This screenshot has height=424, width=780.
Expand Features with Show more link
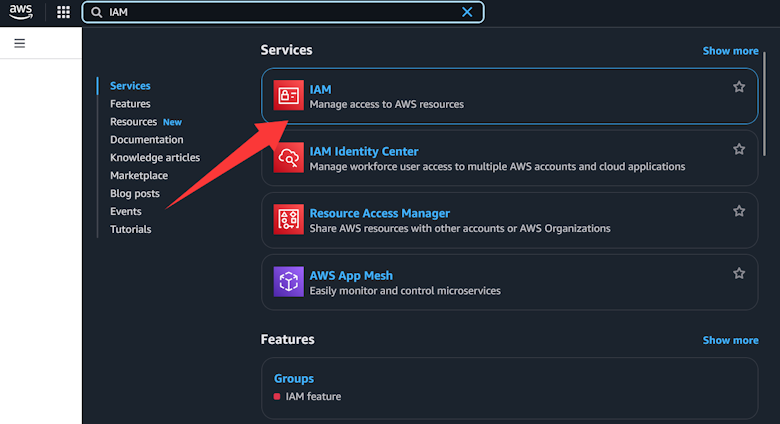[x=730, y=340]
